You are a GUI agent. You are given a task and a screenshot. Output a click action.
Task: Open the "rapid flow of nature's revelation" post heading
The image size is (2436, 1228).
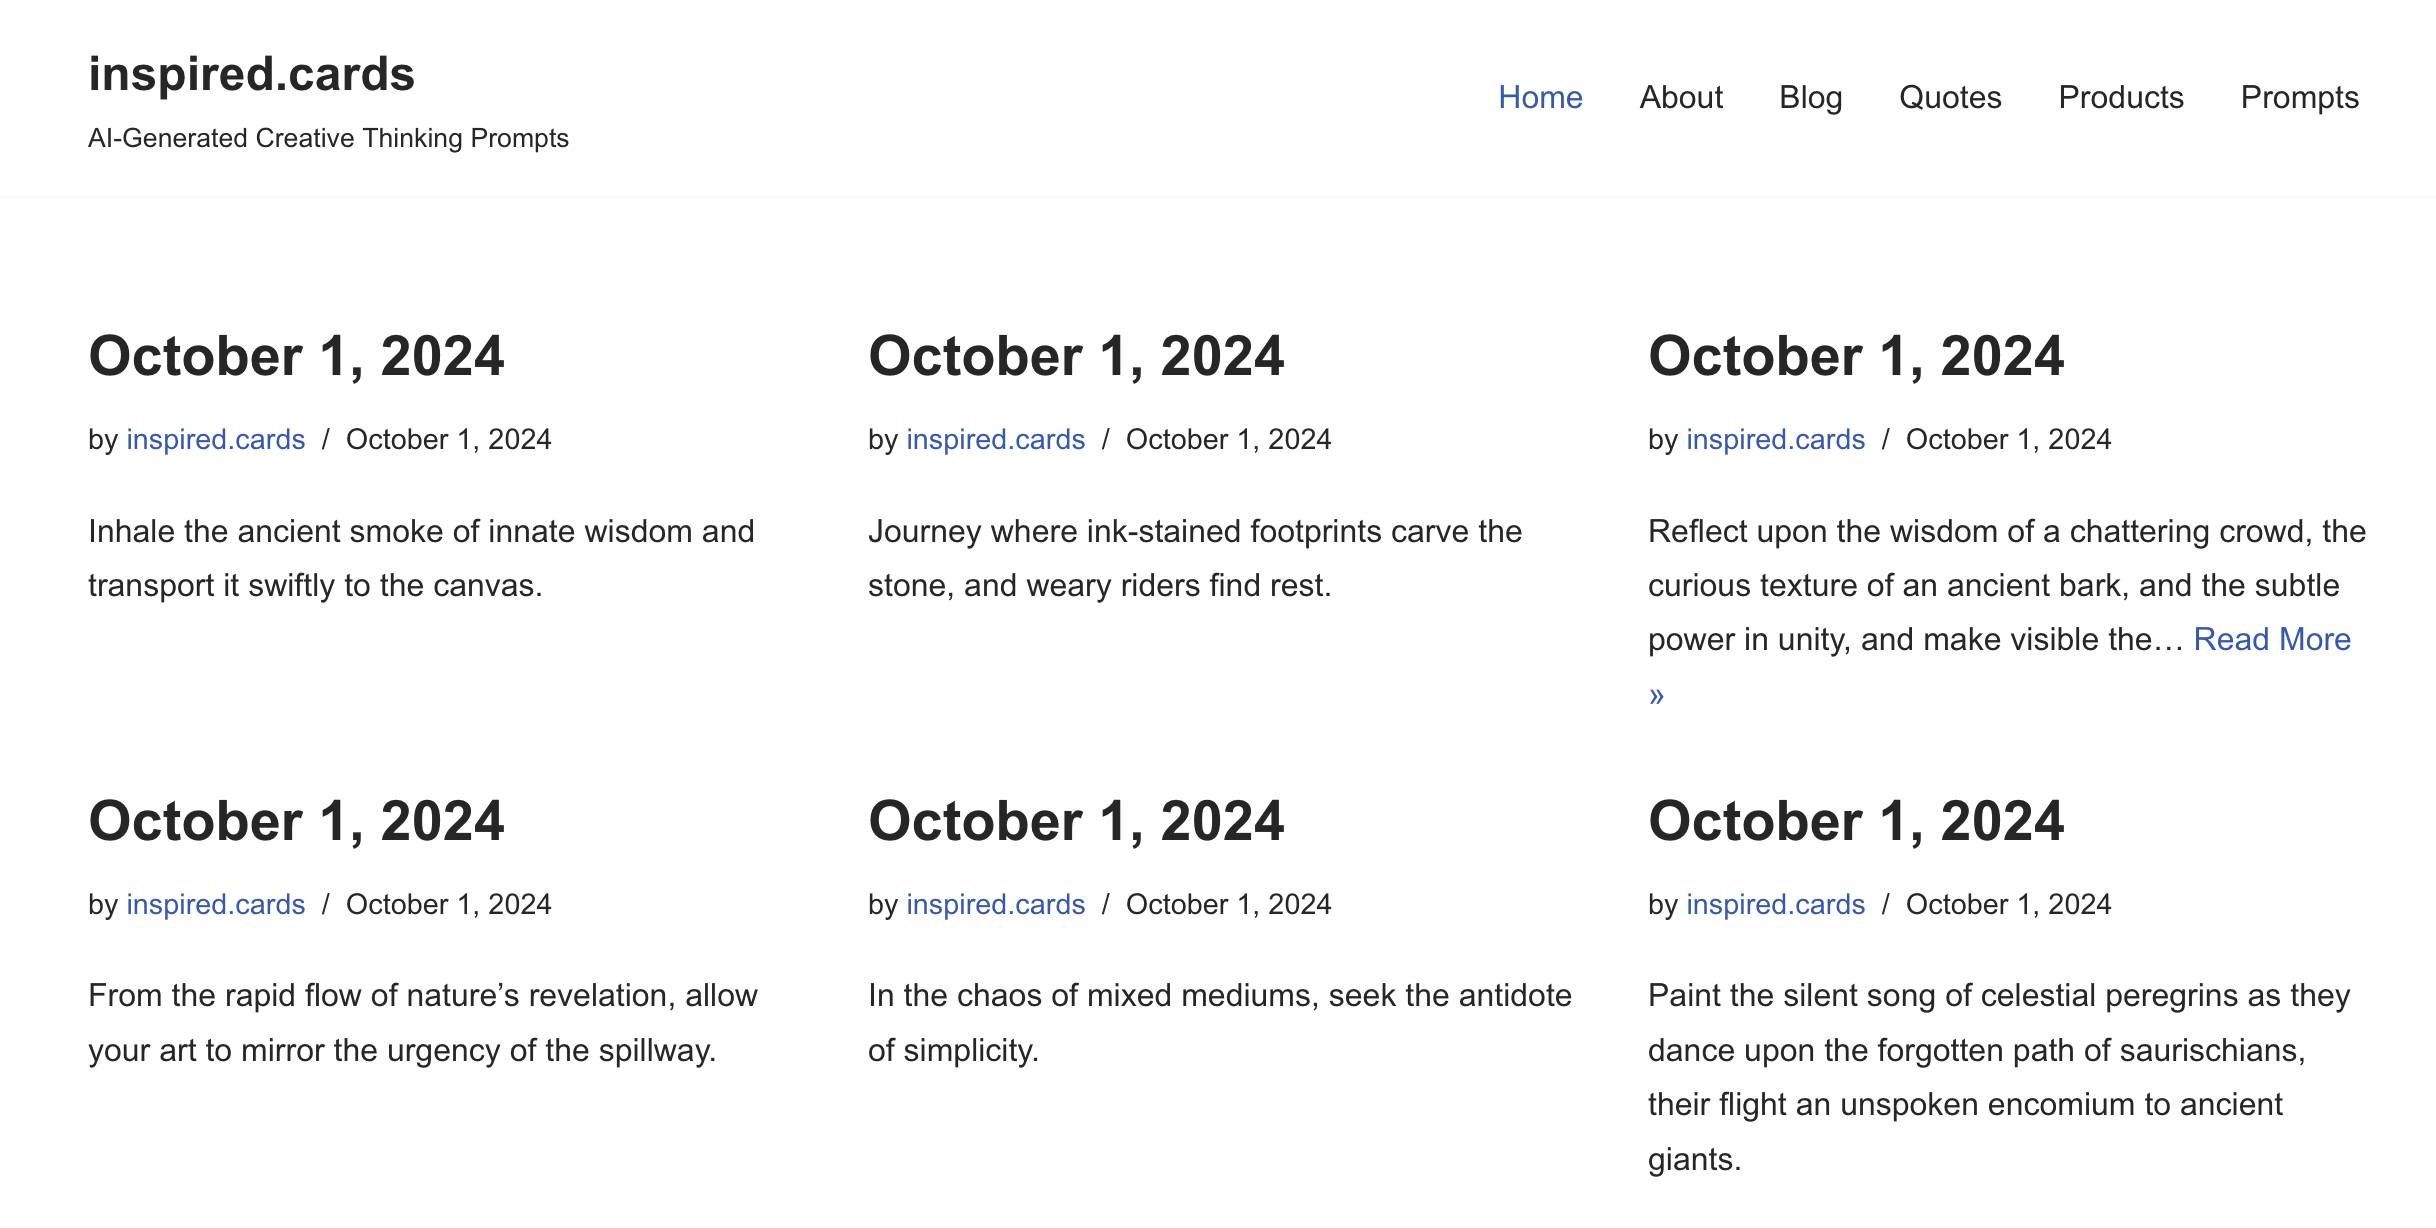pyautogui.click(x=296, y=822)
